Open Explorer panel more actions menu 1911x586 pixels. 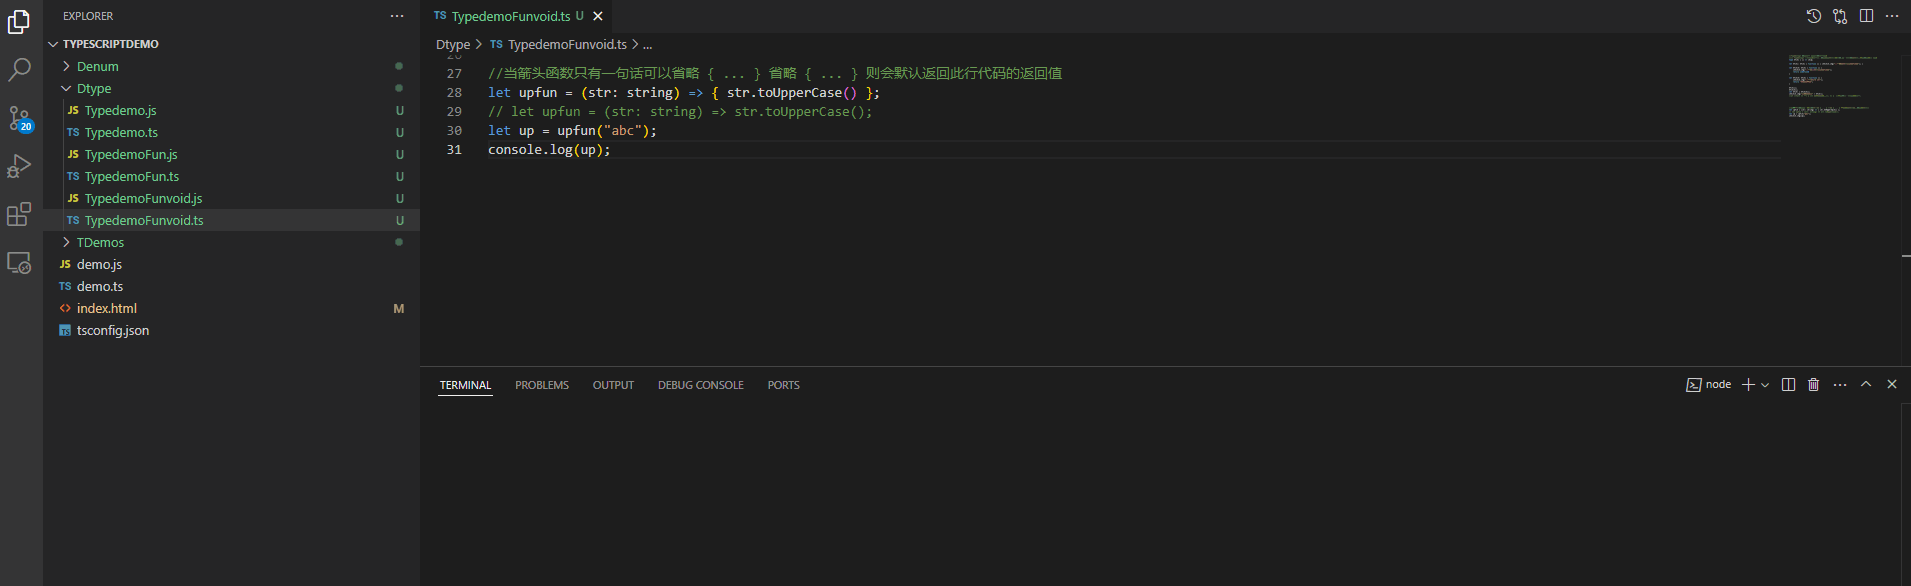click(397, 16)
